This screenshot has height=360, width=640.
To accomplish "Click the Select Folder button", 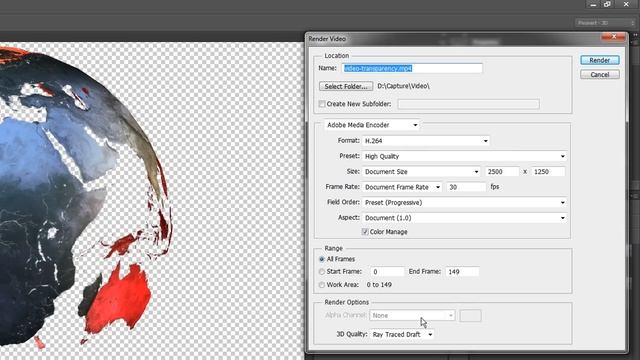I will point(346,86).
